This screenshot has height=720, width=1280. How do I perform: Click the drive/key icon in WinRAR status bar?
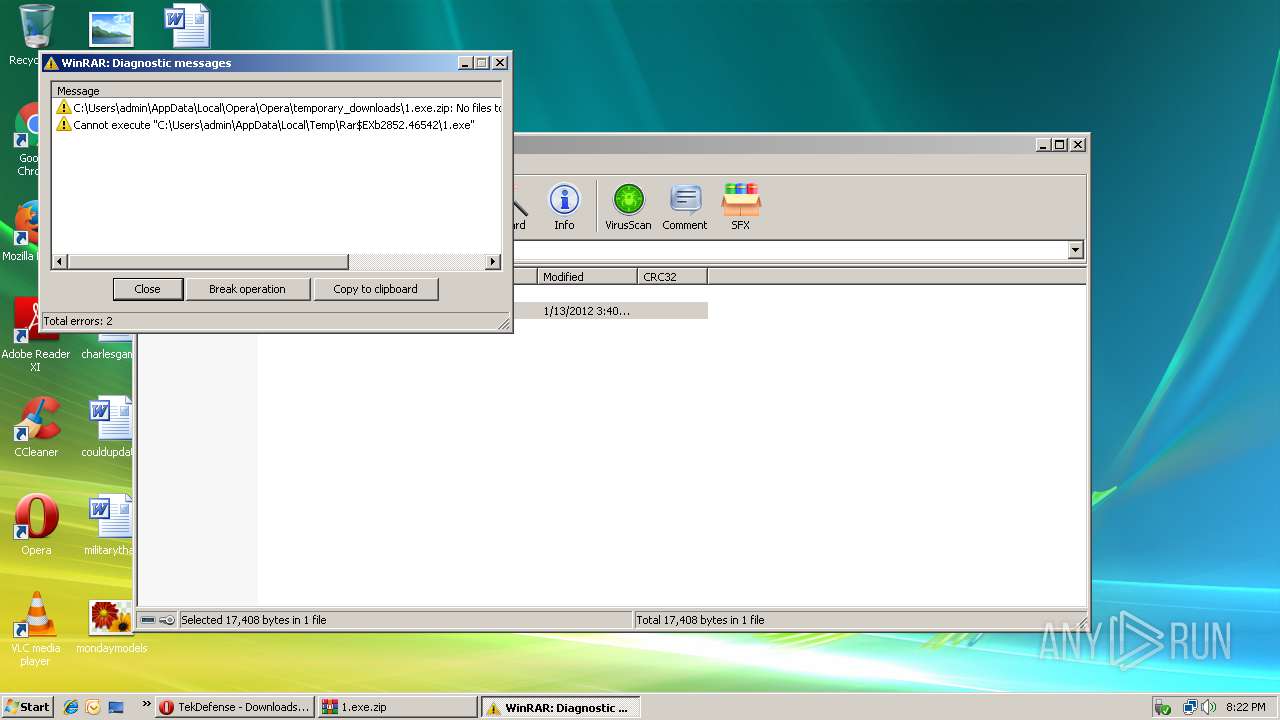[x=158, y=620]
